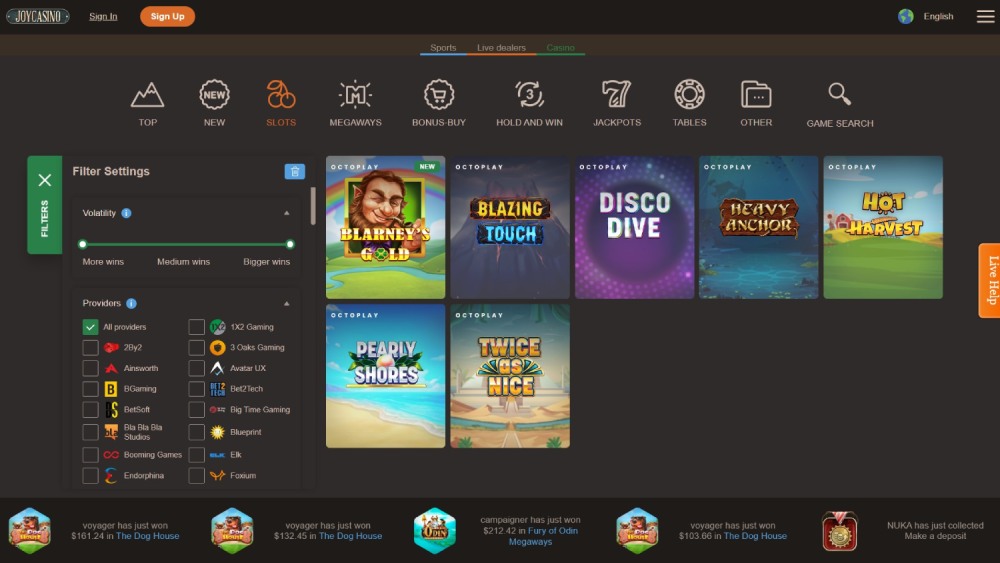Switch to the Casino tab

[561, 48]
